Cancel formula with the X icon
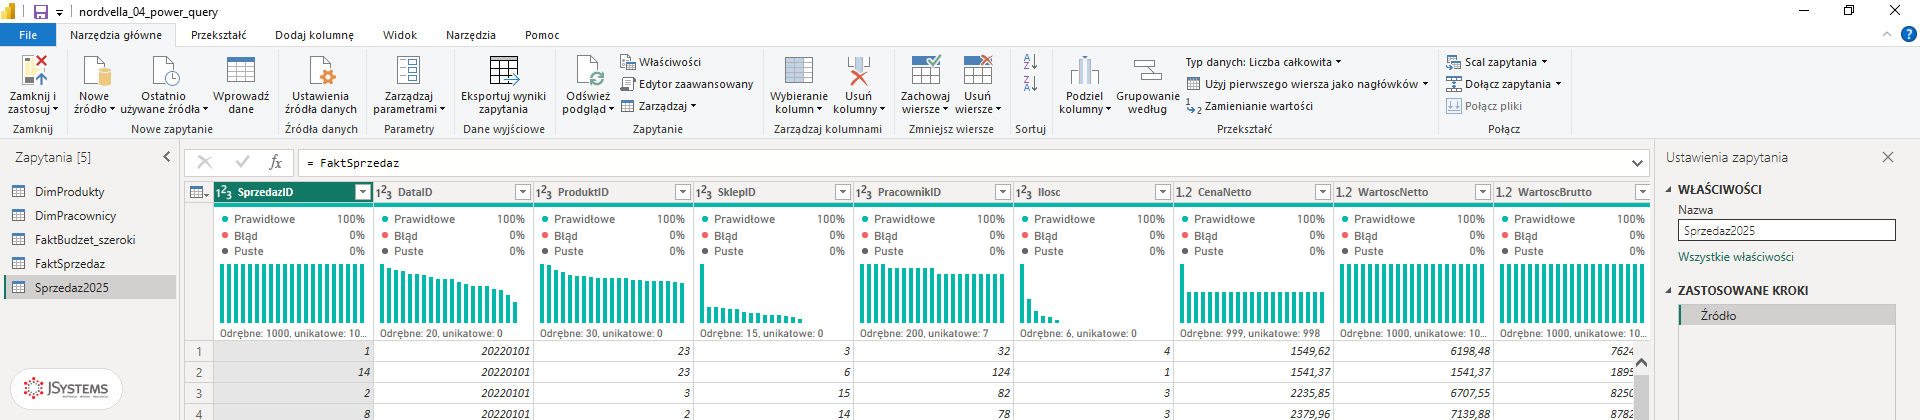 205,162
